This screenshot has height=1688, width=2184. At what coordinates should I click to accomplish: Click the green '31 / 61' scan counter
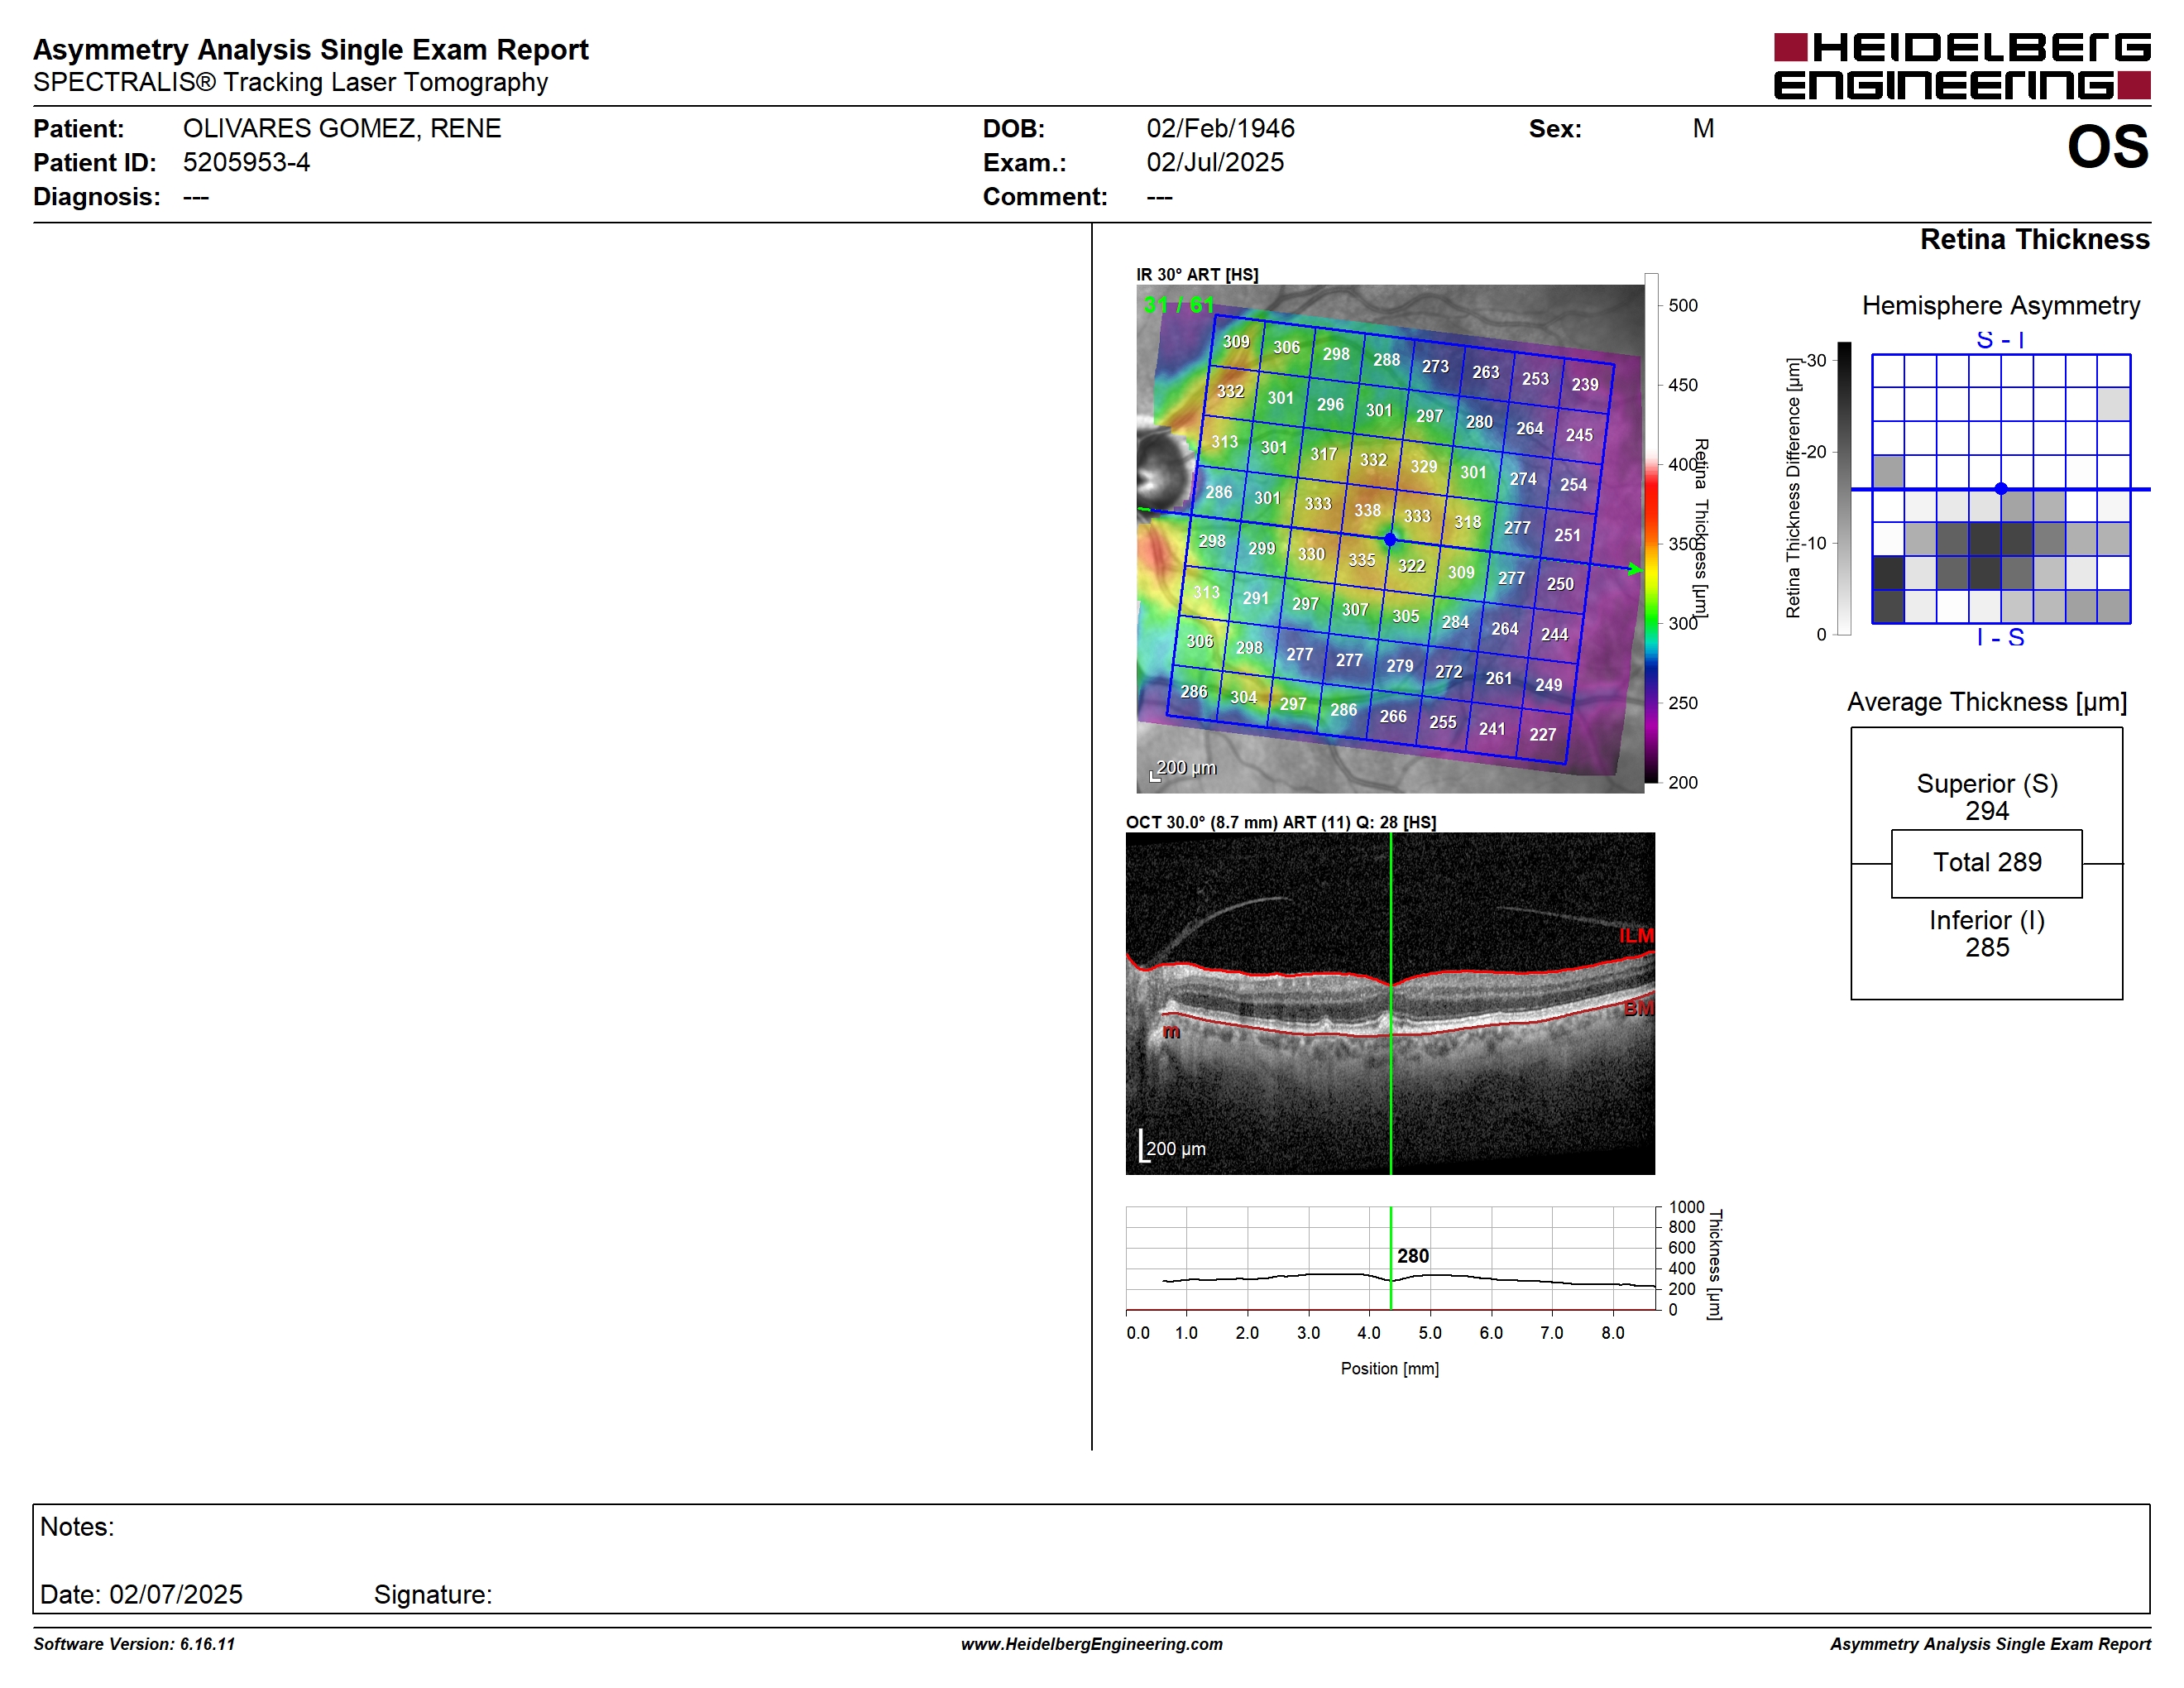(x=1179, y=305)
